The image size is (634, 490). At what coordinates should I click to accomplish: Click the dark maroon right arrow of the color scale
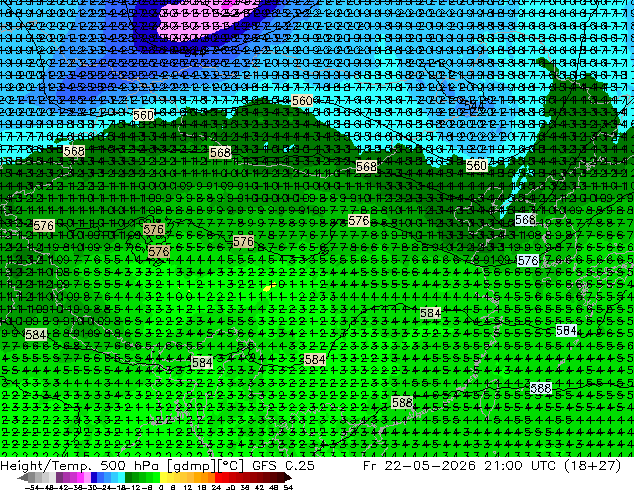[288, 477]
